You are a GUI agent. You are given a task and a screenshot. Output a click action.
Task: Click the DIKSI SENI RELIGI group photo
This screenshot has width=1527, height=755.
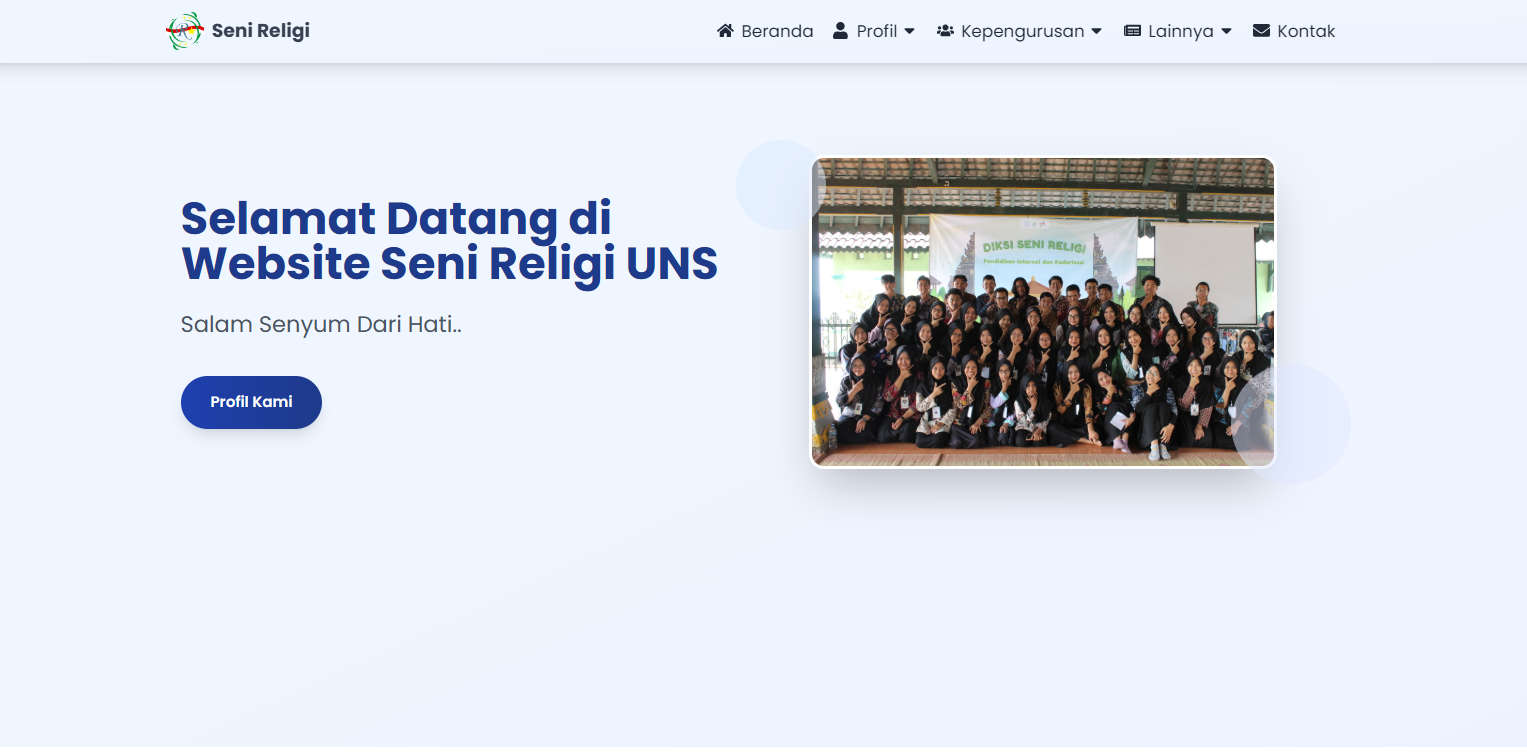click(1044, 310)
